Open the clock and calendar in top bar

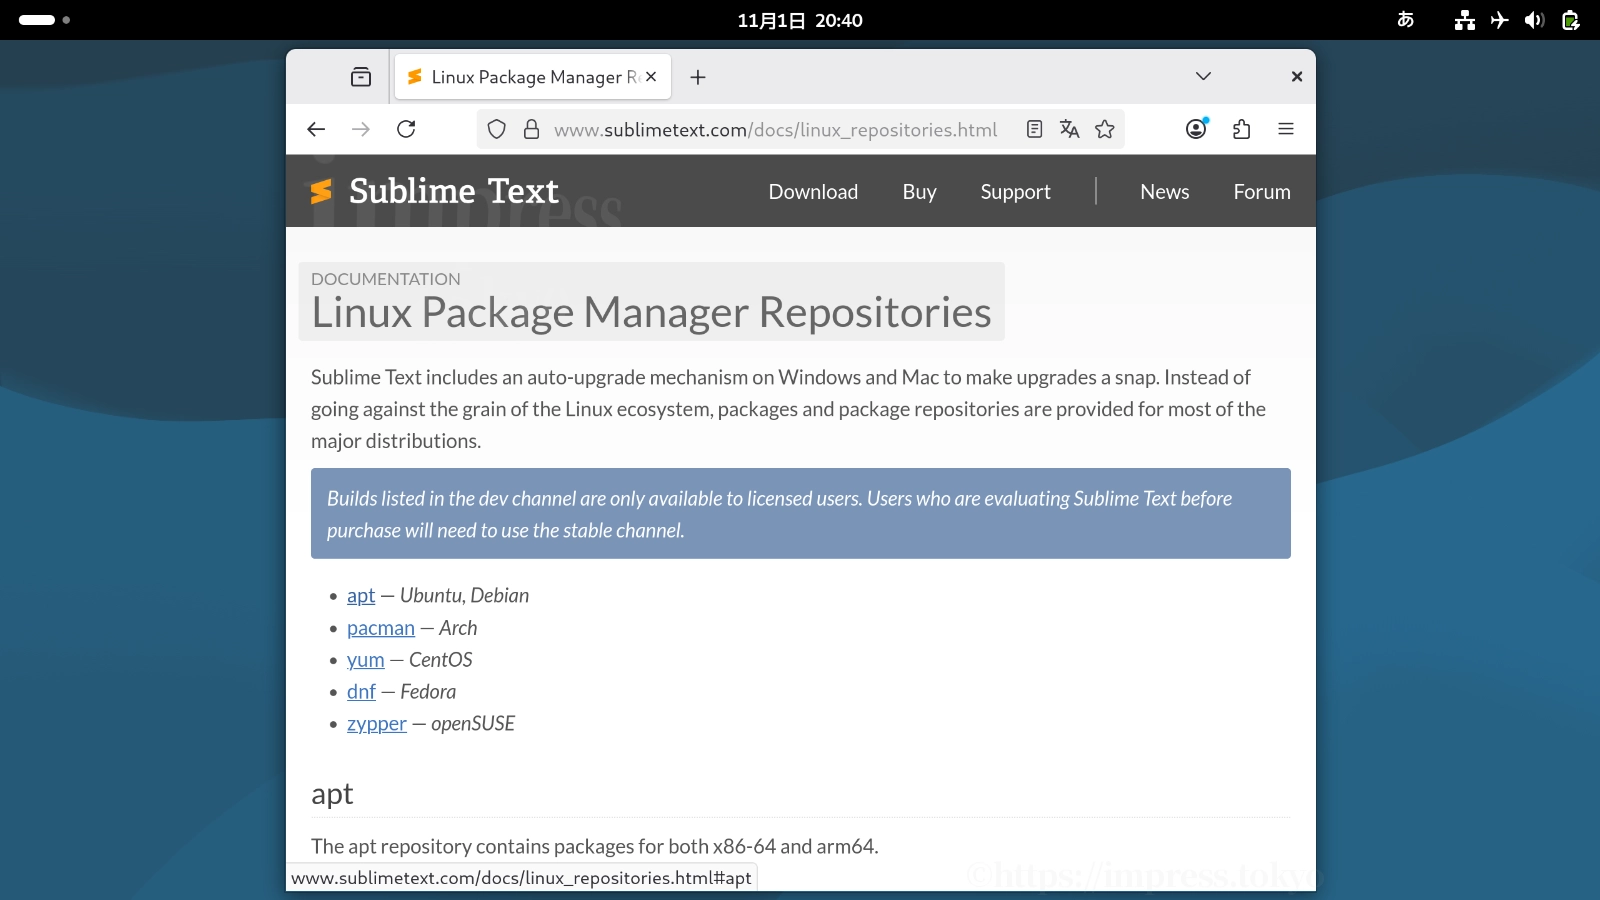coord(800,20)
